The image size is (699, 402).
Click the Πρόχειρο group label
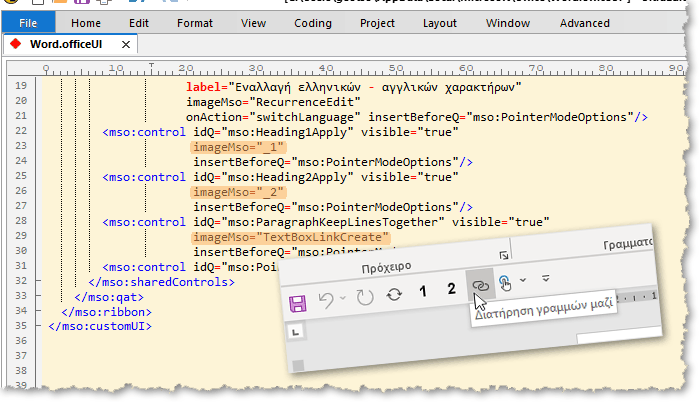[387, 268]
